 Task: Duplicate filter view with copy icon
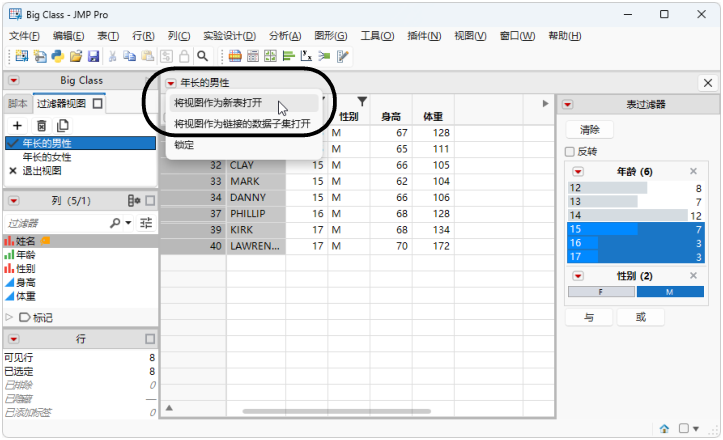(x=63, y=125)
